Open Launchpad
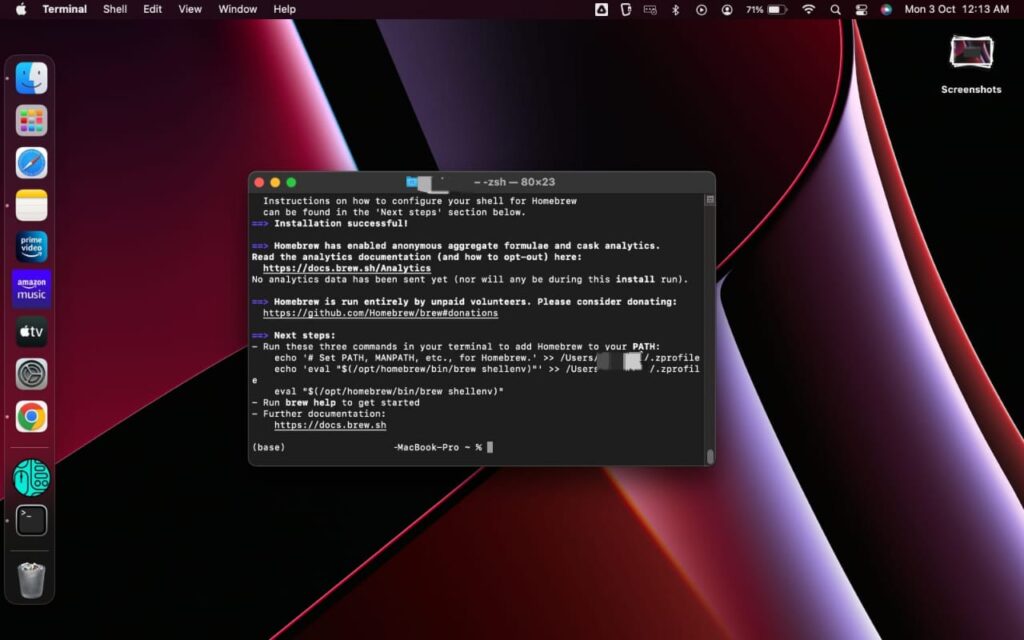Screen dimensions: 1024x640 [x=31, y=120]
